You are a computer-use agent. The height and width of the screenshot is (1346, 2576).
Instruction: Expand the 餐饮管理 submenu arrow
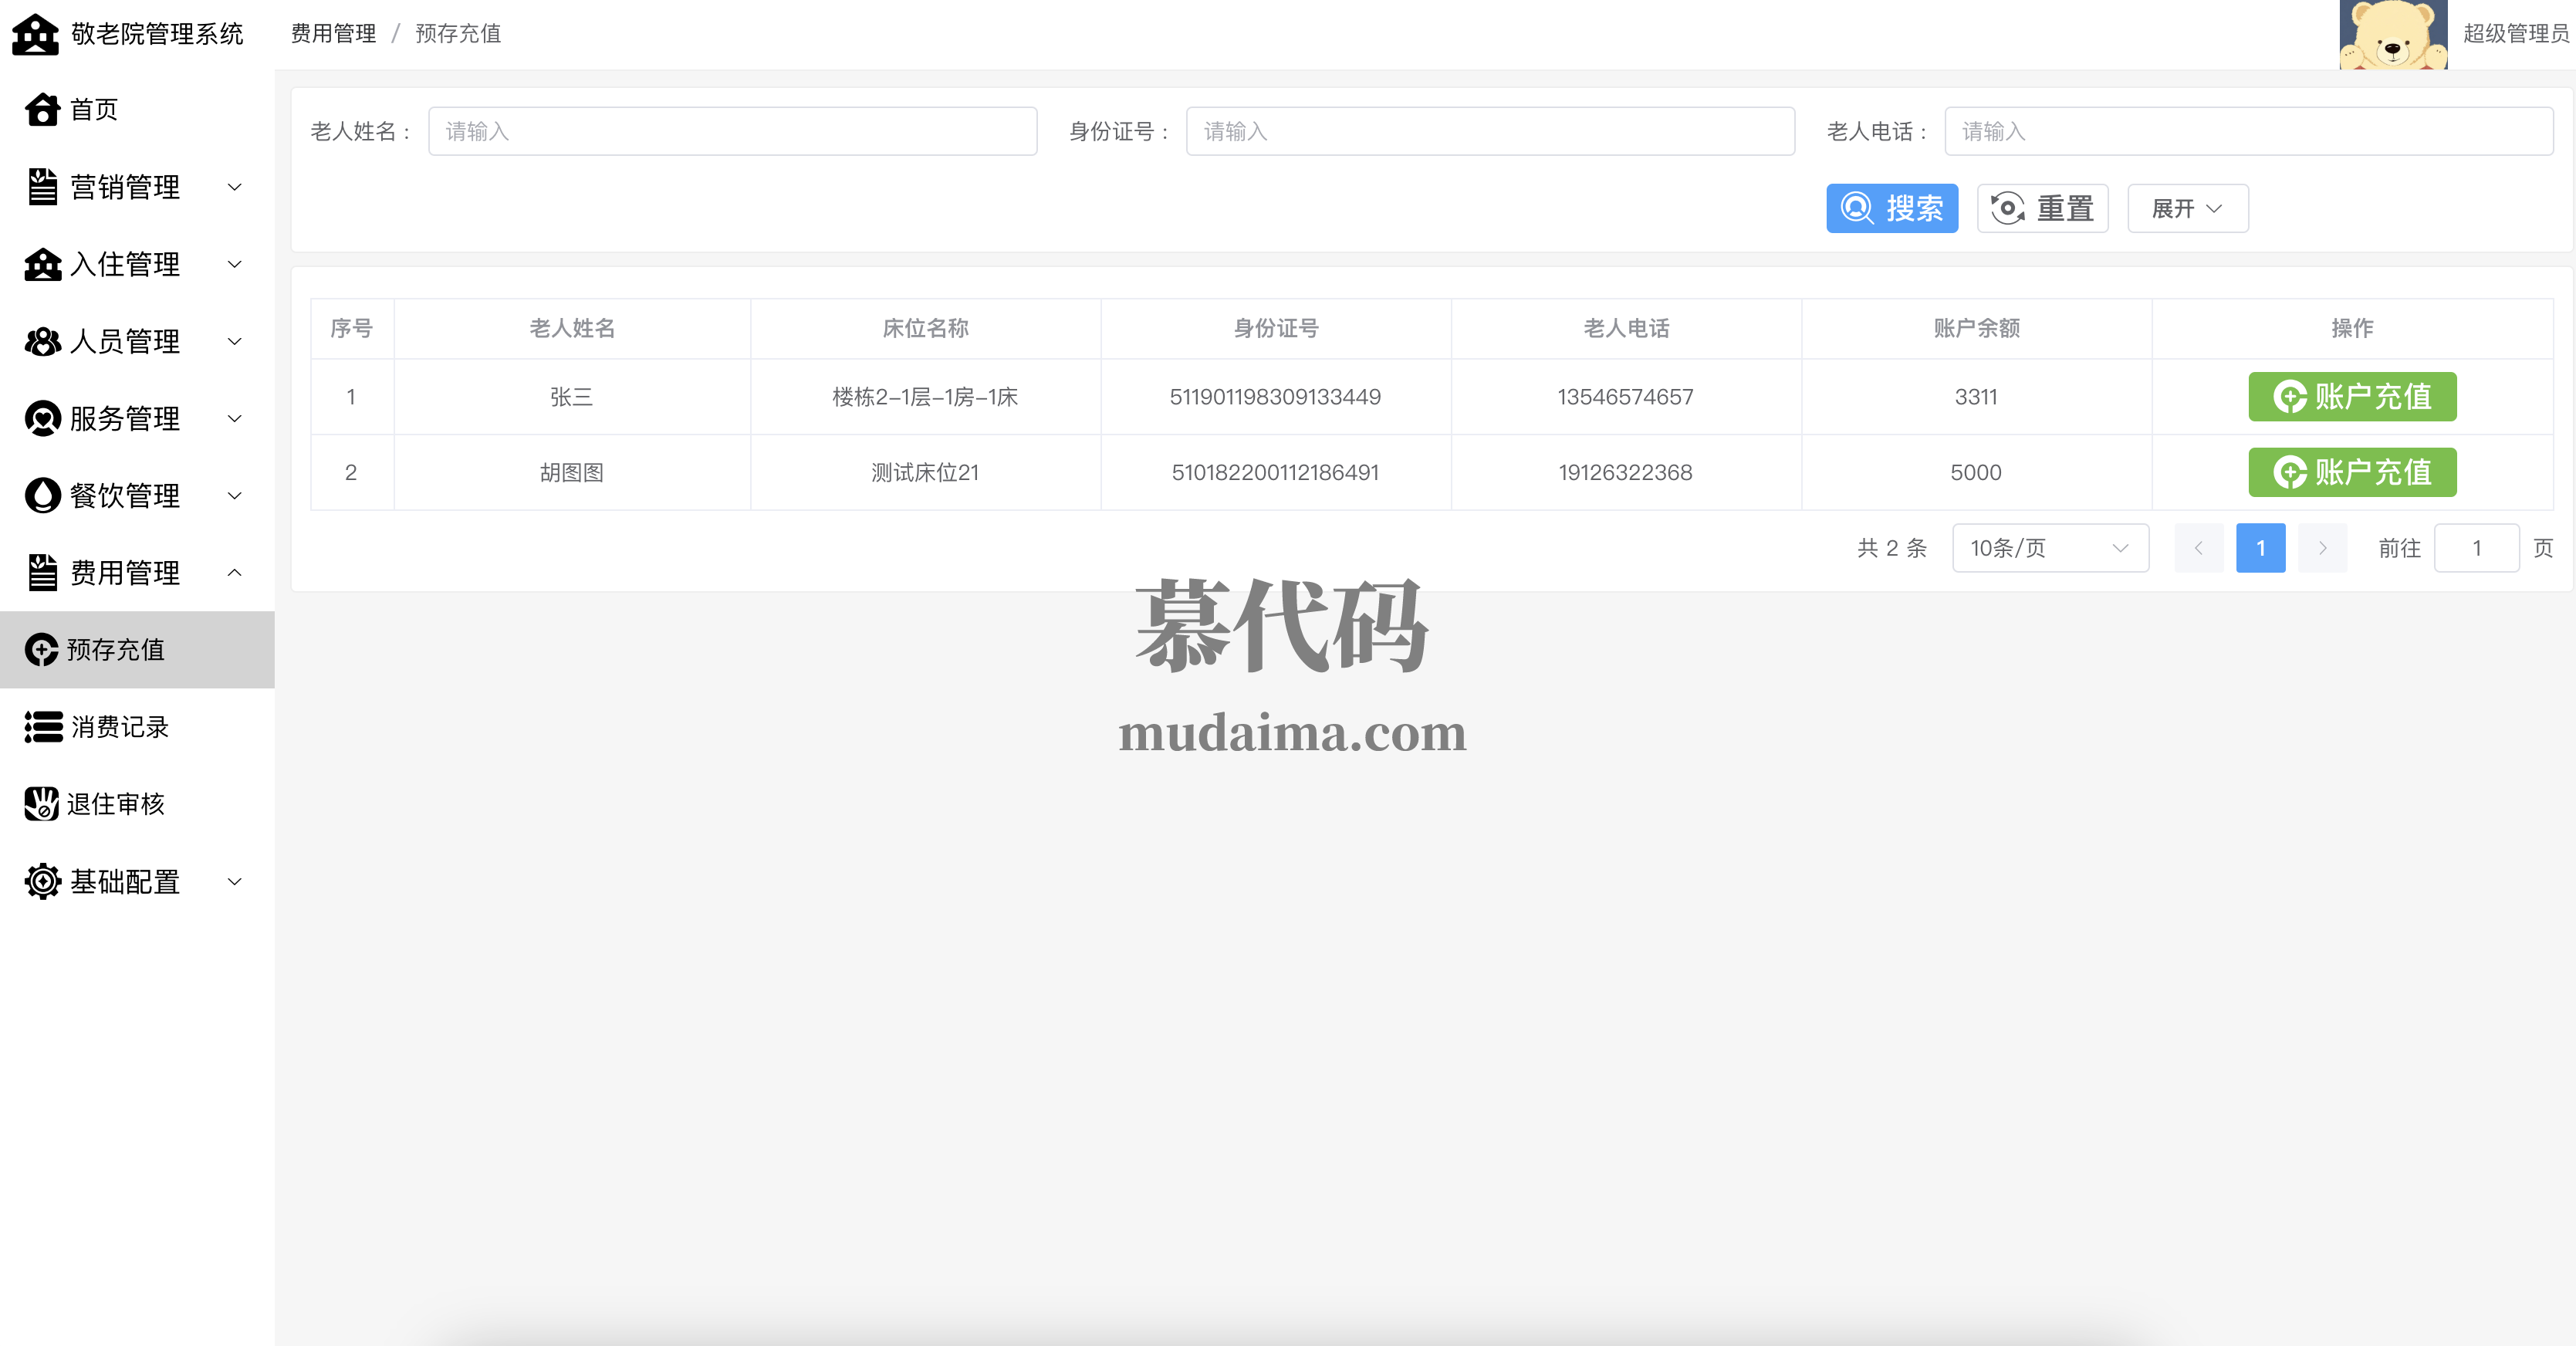pos(235,495)
